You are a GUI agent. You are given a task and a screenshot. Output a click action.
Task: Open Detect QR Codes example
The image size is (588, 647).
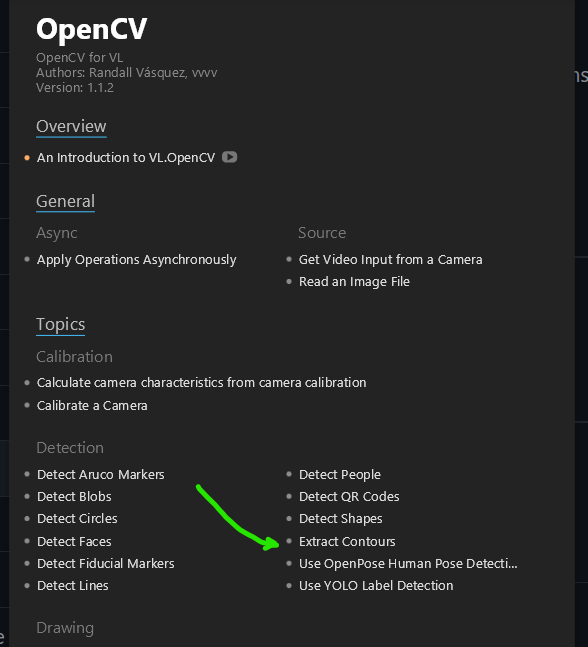coord(349,496)
